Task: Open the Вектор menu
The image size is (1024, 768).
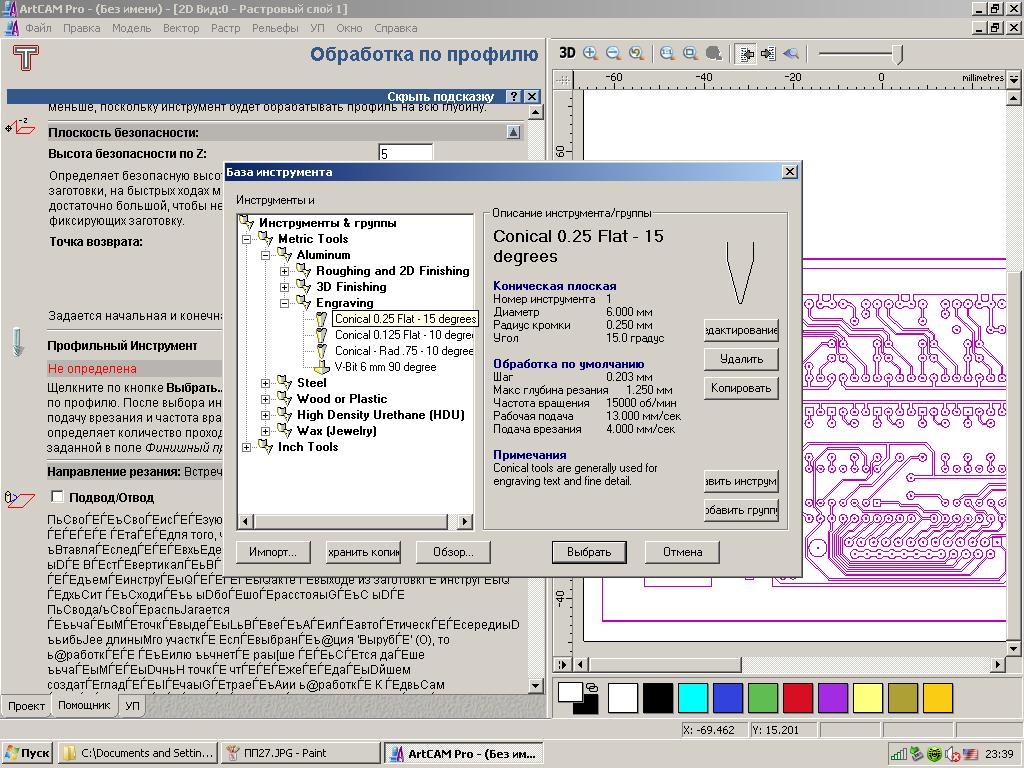Action: coord(181,28)
